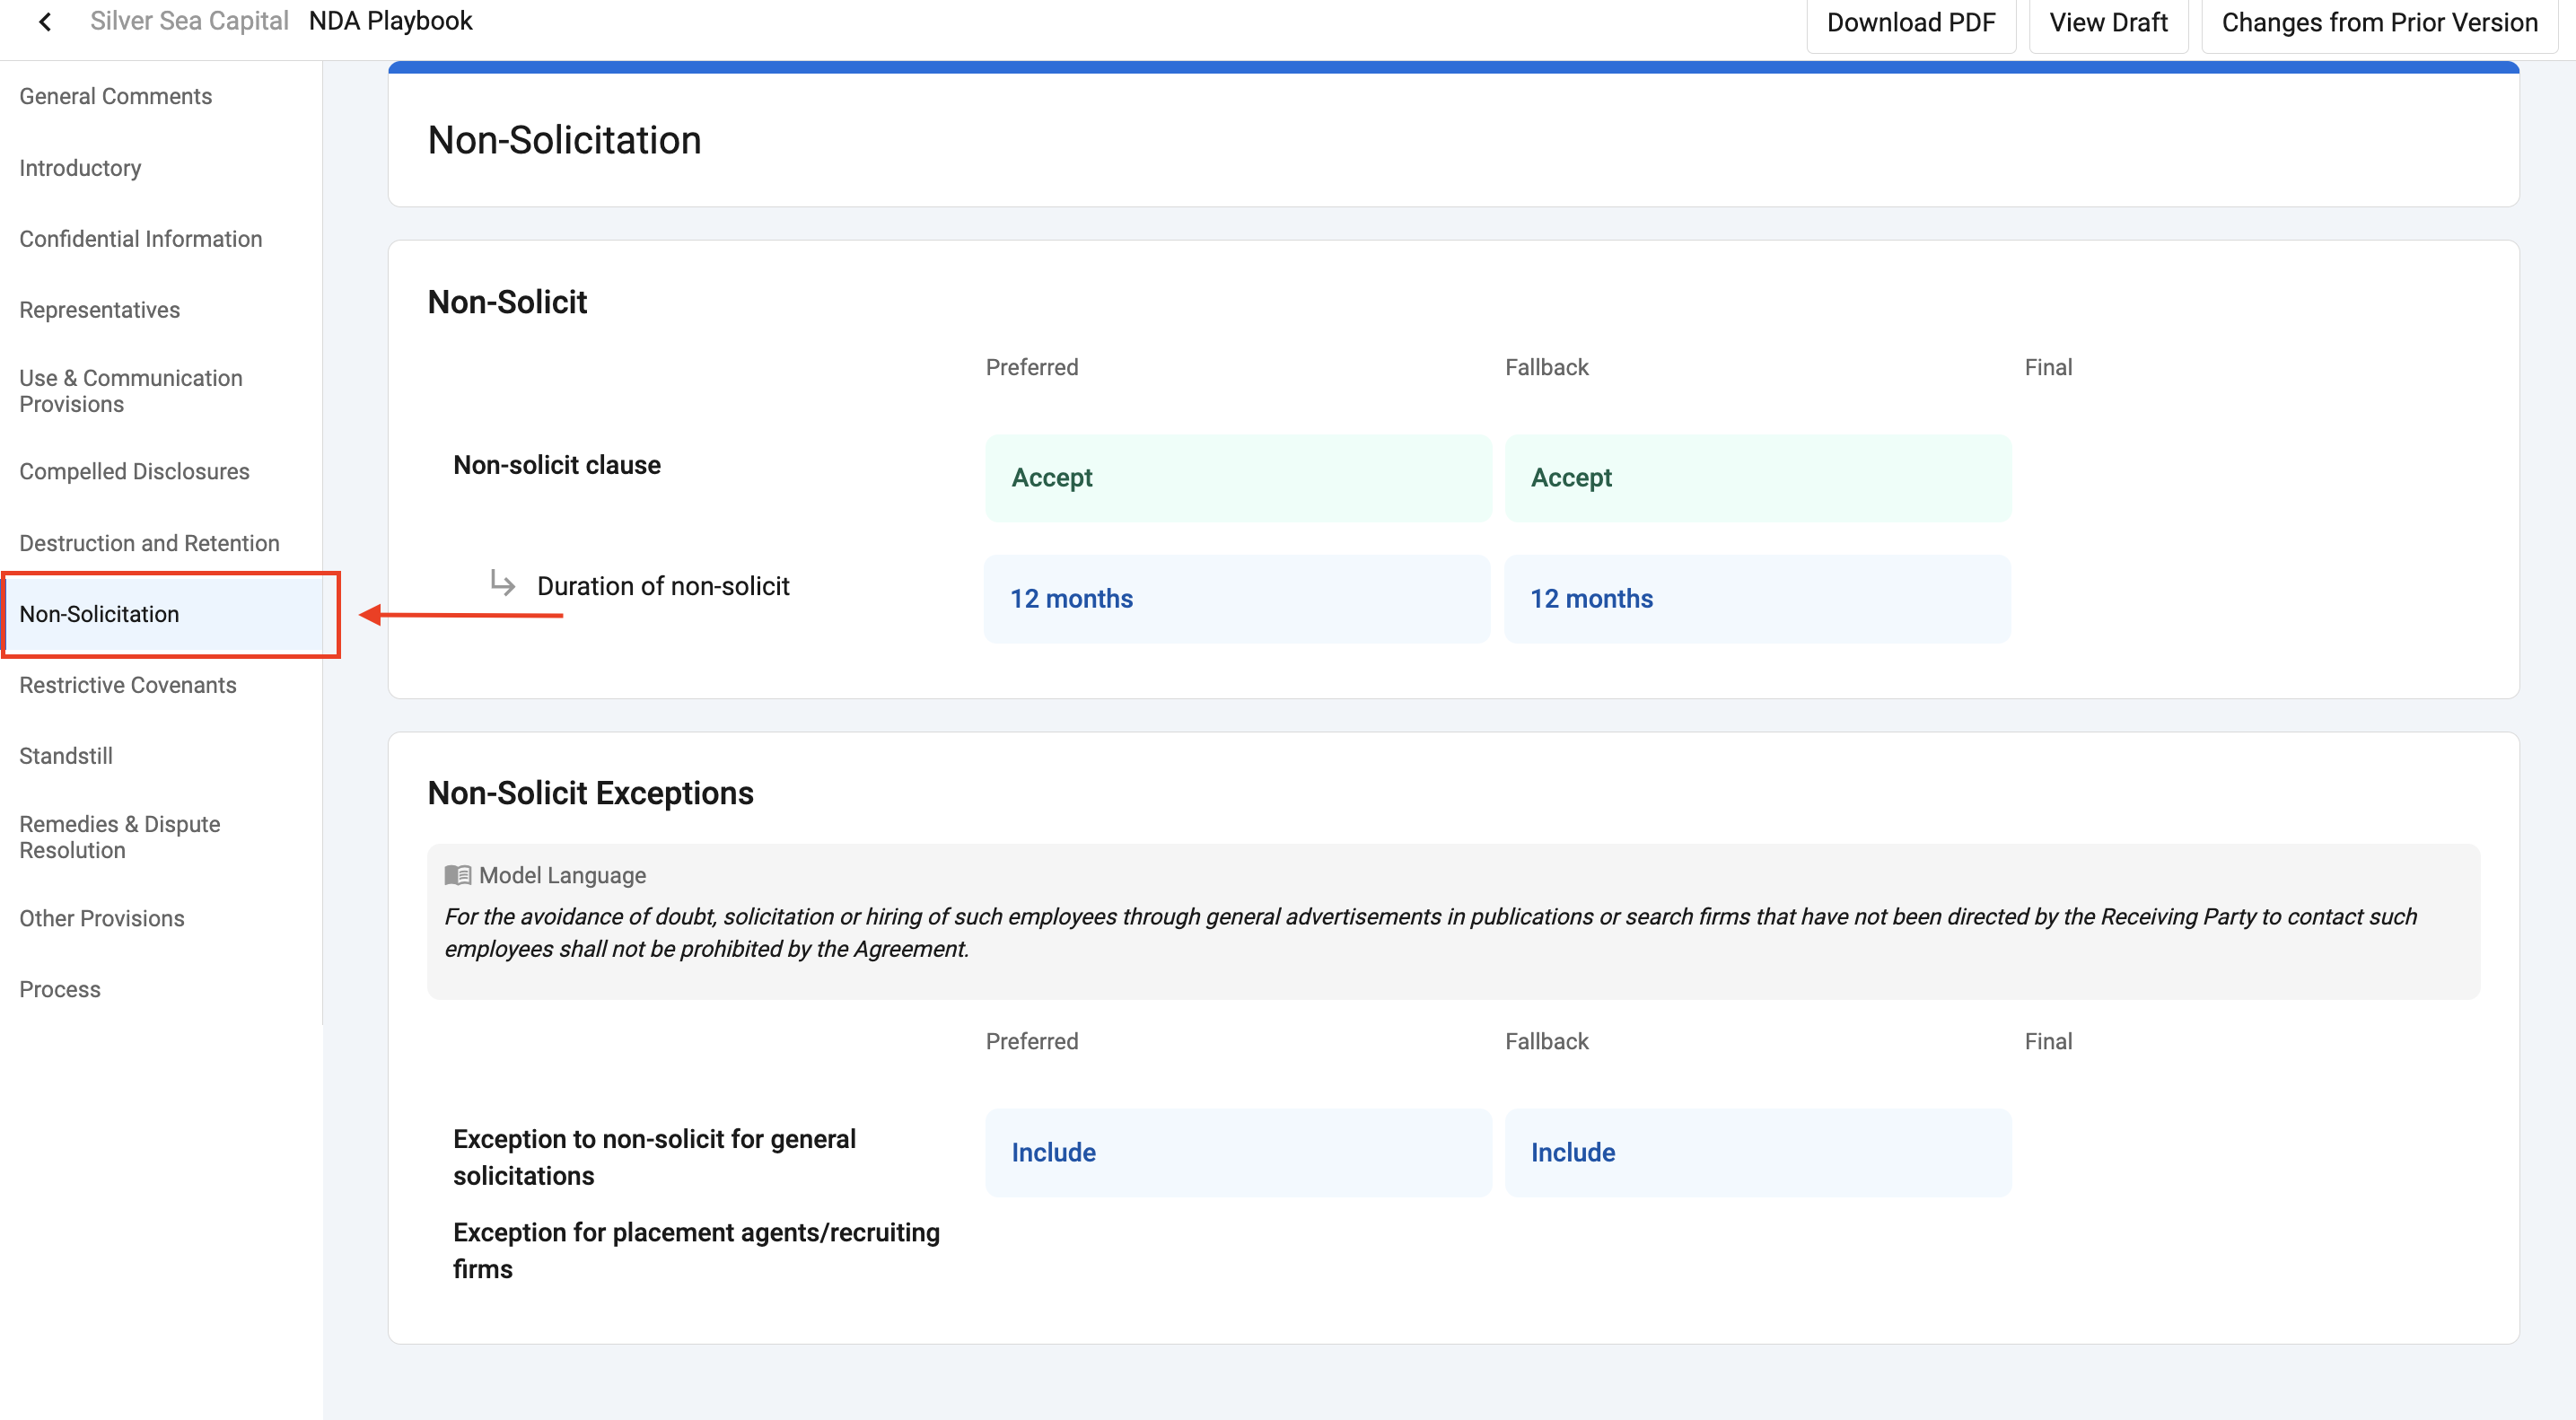
Task: Select Confidential Information in the sidebar
Action: point(141,239)
